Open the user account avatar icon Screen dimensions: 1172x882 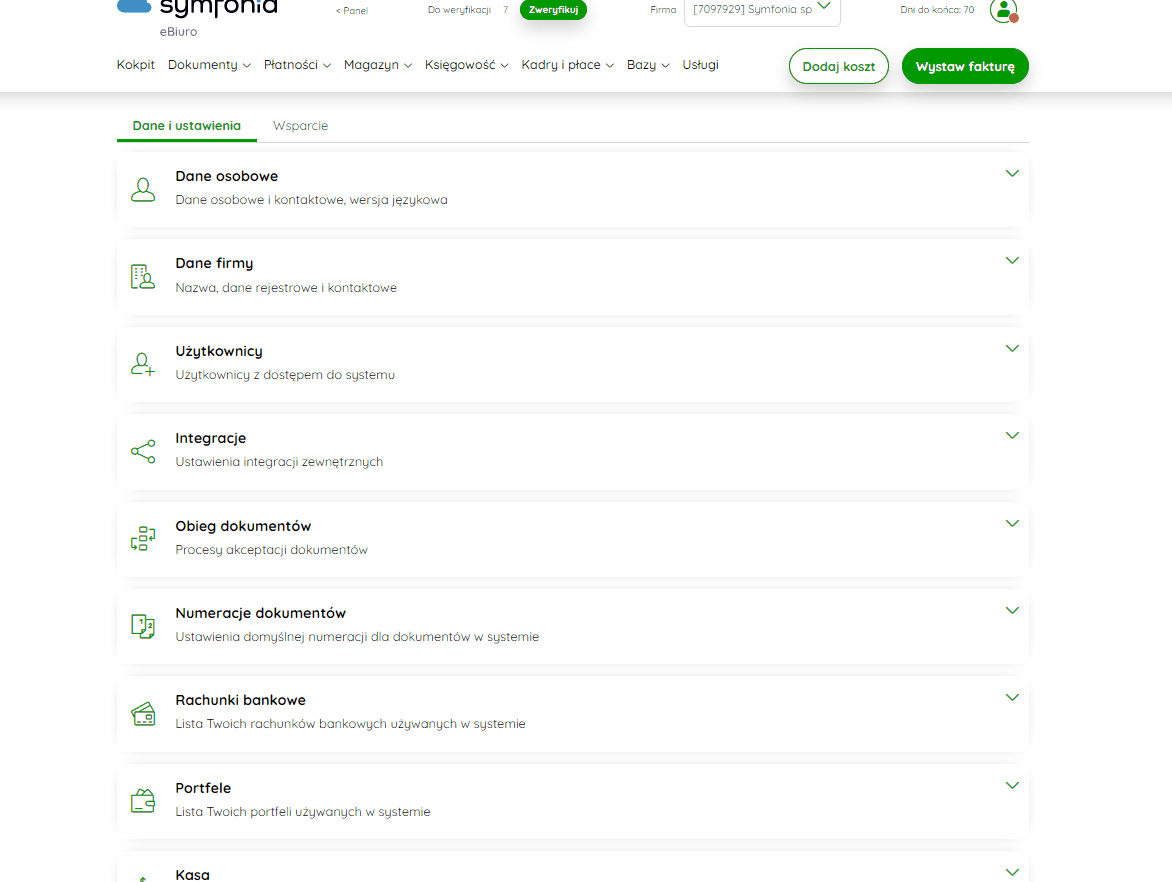(x=1004, y=10)
